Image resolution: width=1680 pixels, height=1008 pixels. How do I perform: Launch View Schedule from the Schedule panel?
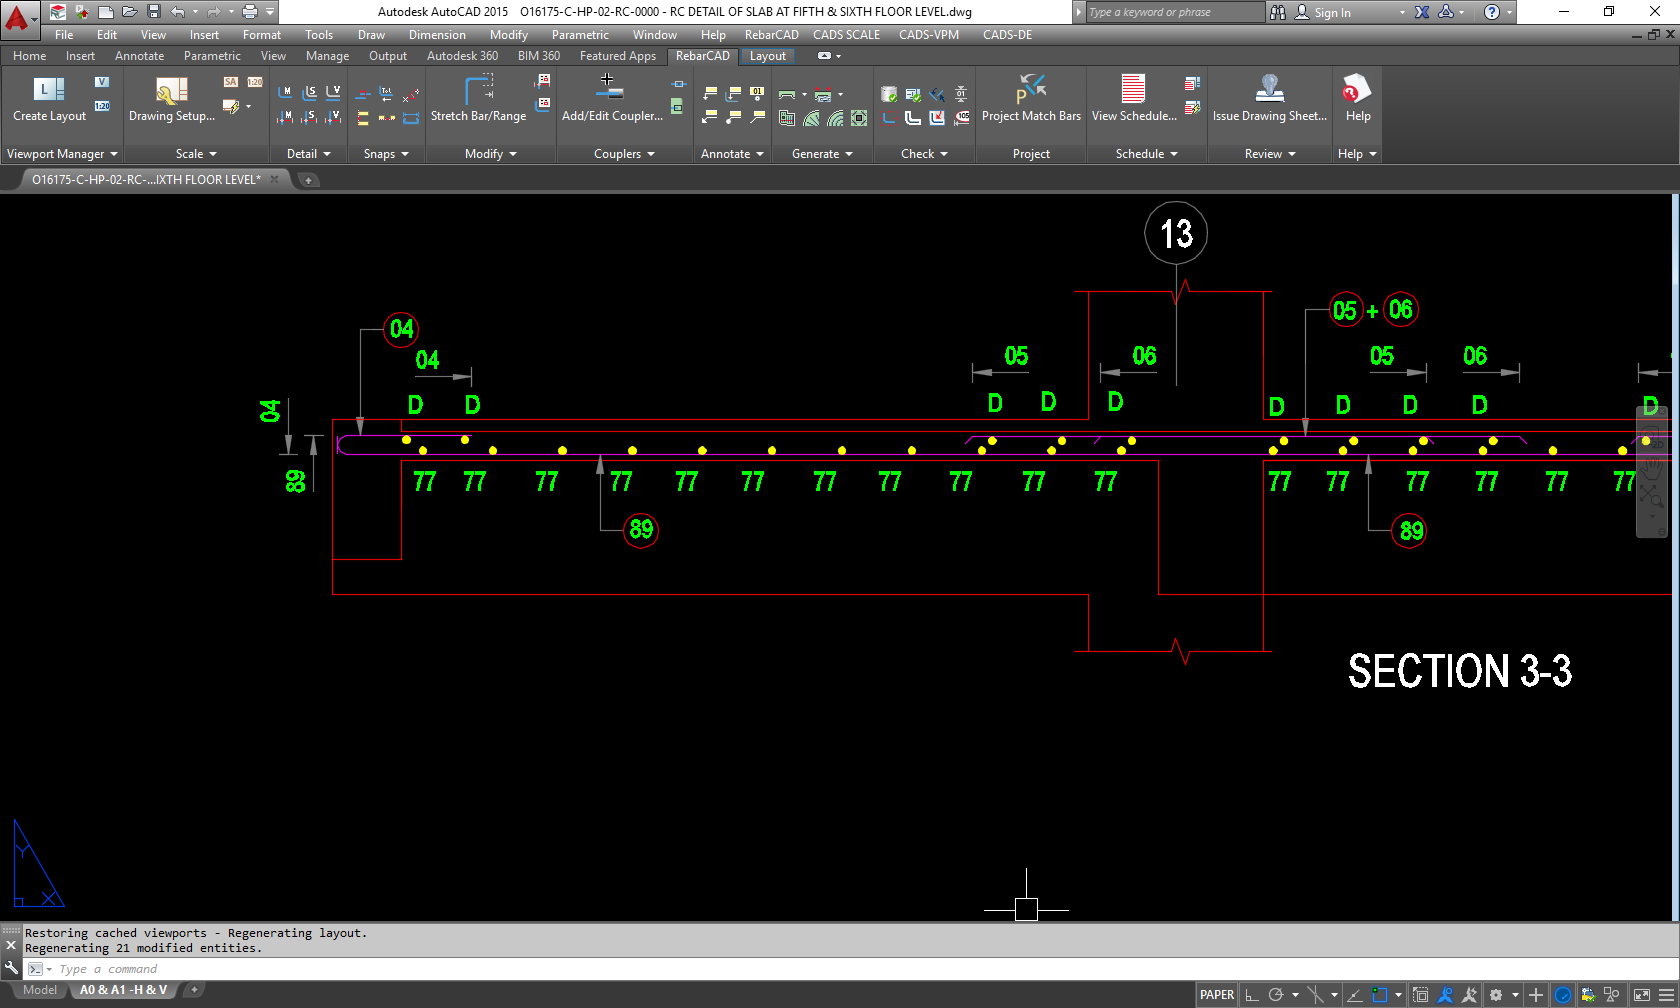pyautogui.click(x=1131, y=100)
